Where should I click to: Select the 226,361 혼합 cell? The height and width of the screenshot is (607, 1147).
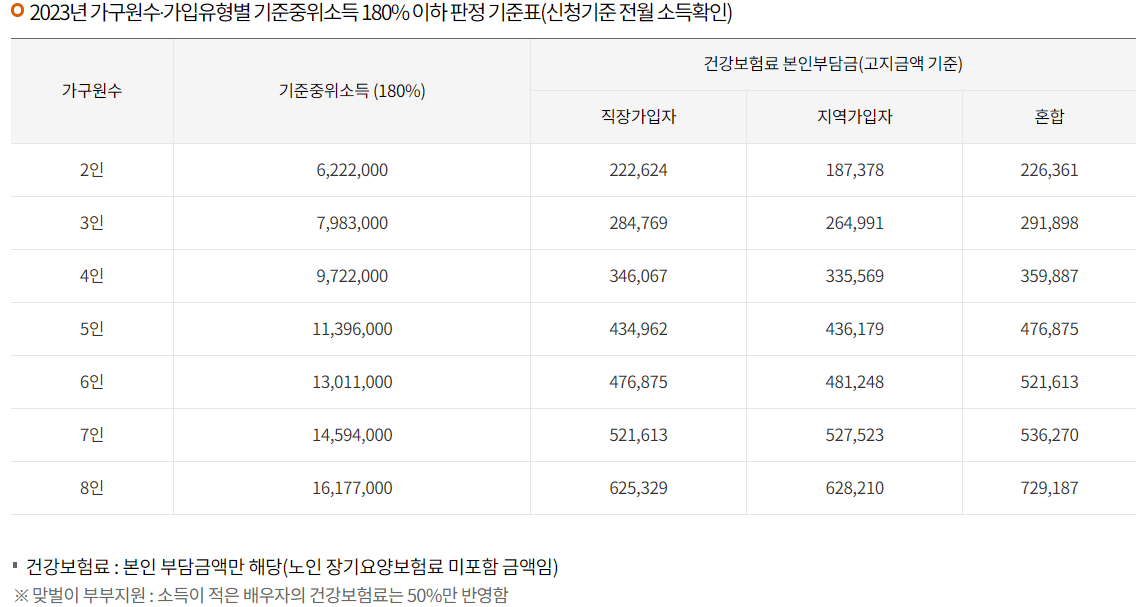[1049, 170]
